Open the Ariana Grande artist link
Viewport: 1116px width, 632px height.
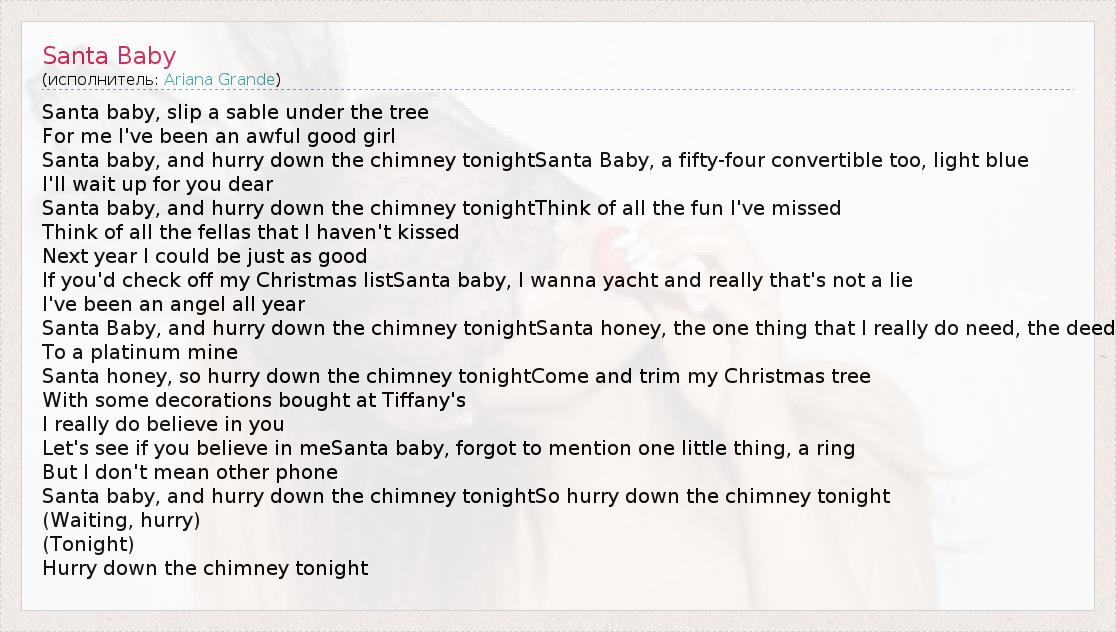(x=220, y=79)
